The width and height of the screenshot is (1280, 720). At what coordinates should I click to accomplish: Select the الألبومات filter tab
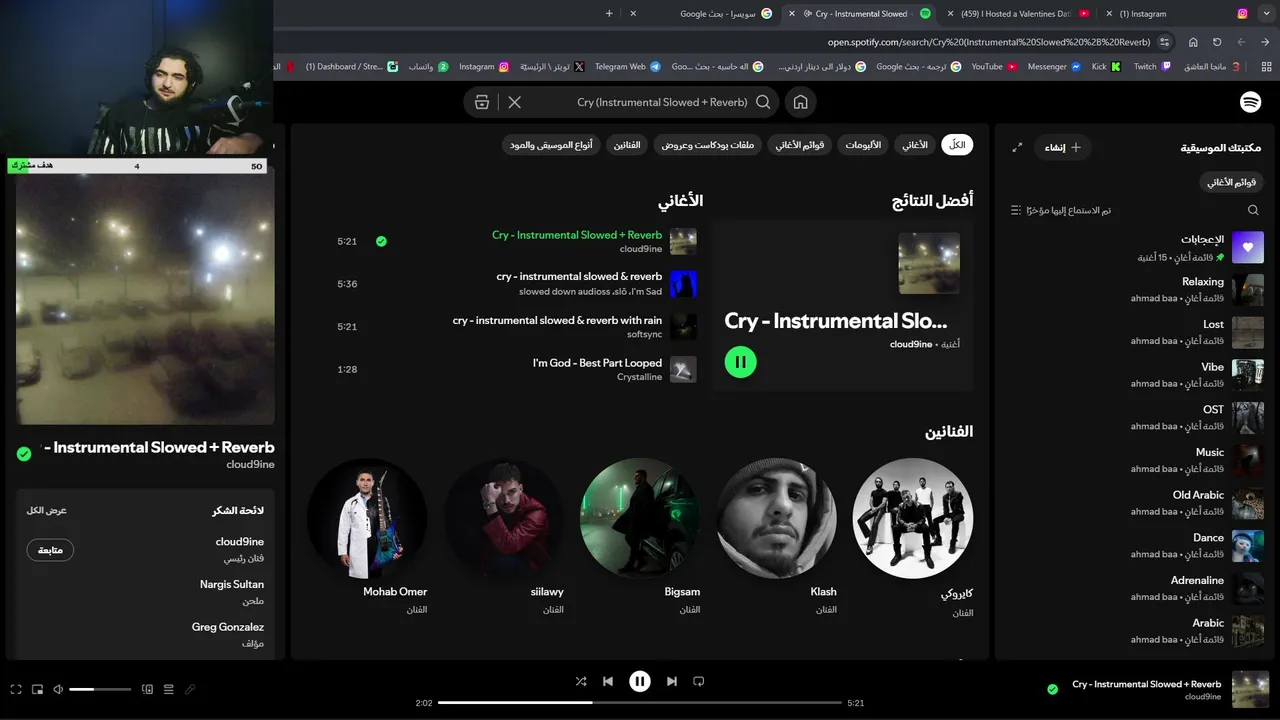[x=863, y=145]
